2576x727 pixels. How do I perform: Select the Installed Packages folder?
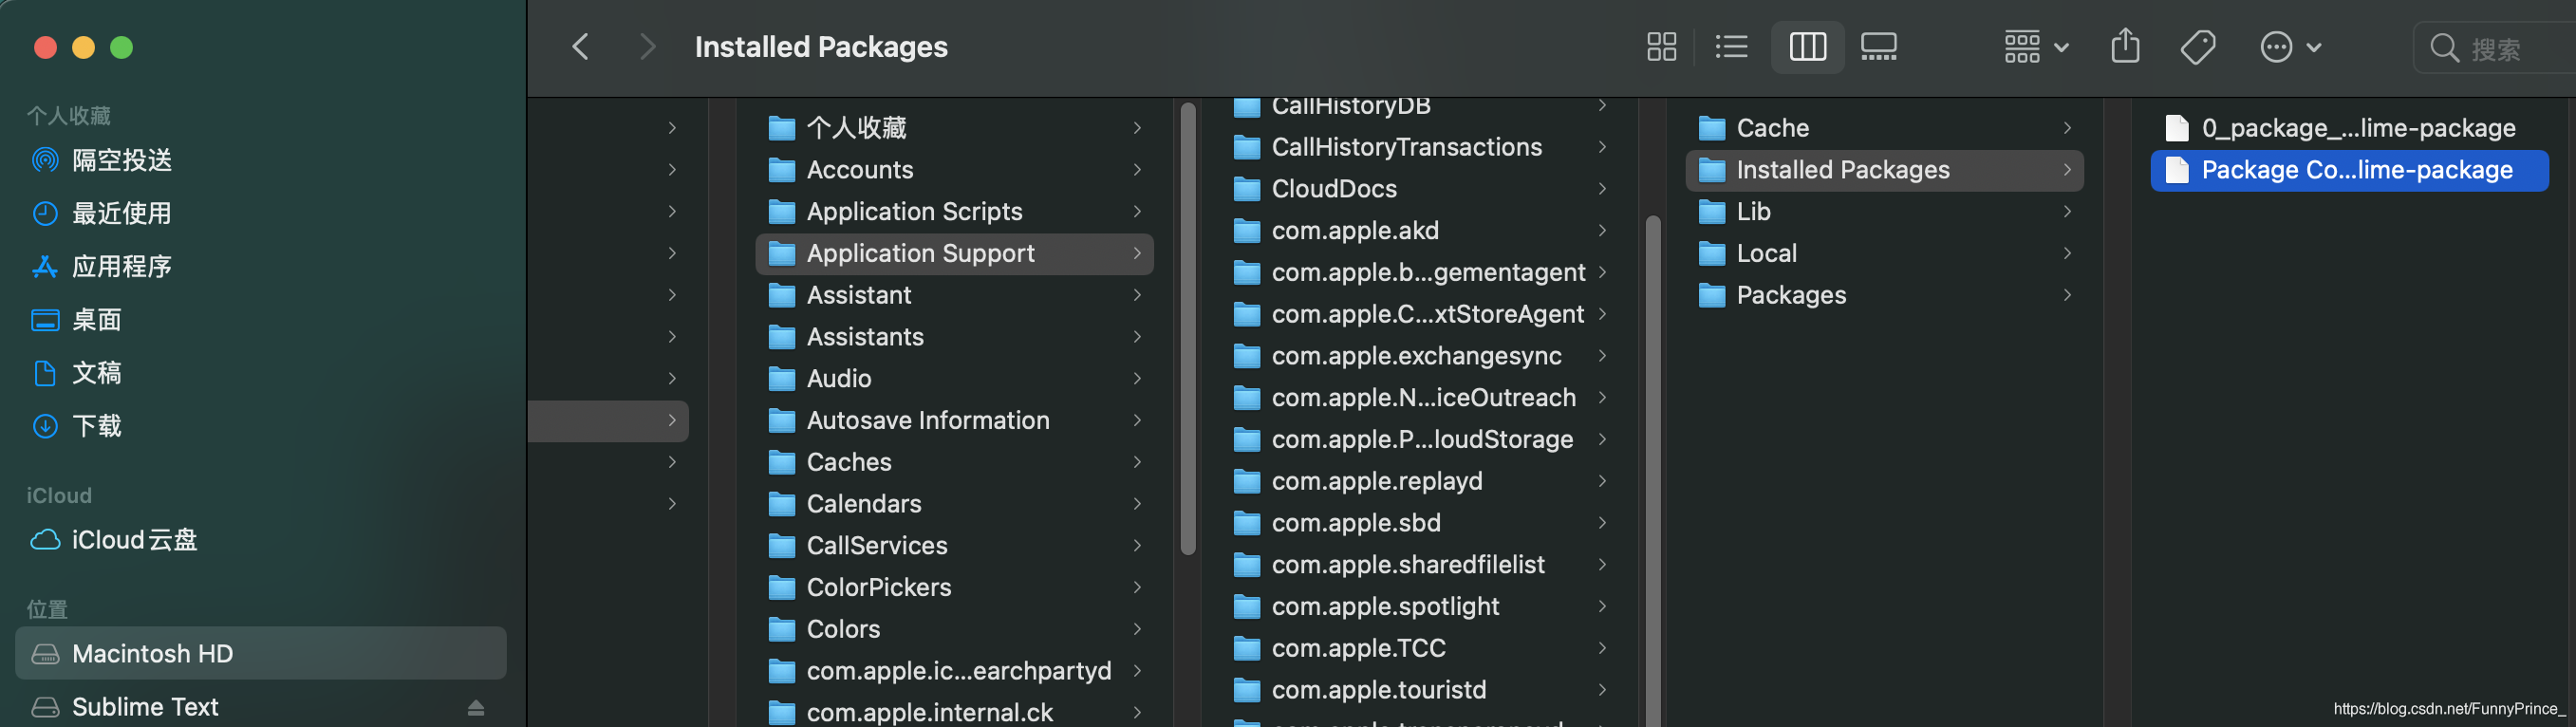[1884, 170]
